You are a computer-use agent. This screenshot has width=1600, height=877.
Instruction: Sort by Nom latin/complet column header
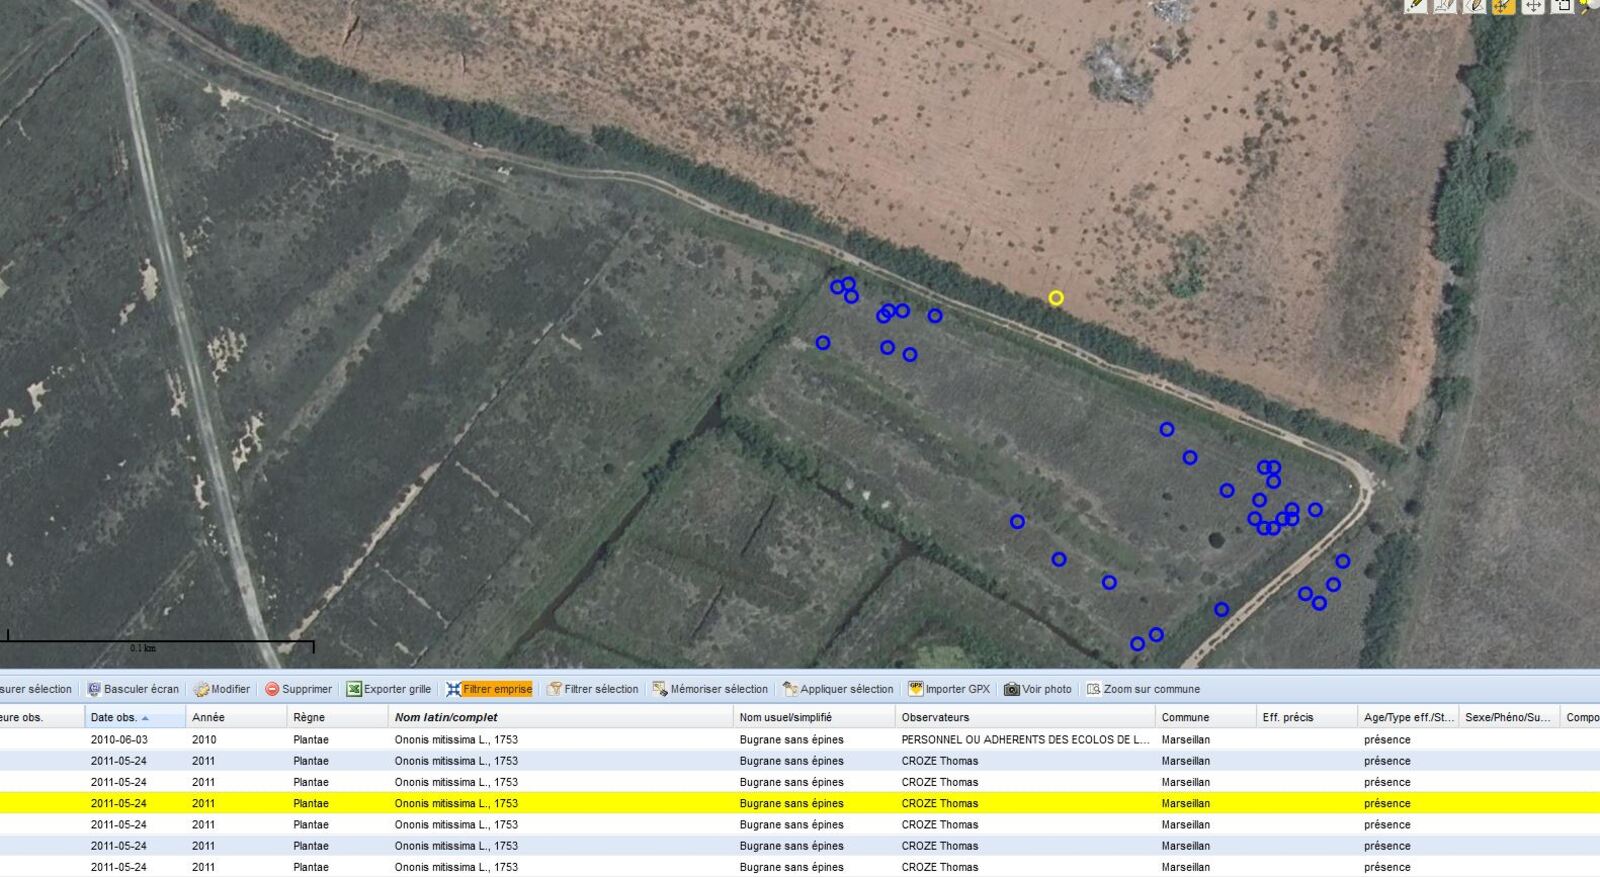pyautogui.click(x=446, y=717)
